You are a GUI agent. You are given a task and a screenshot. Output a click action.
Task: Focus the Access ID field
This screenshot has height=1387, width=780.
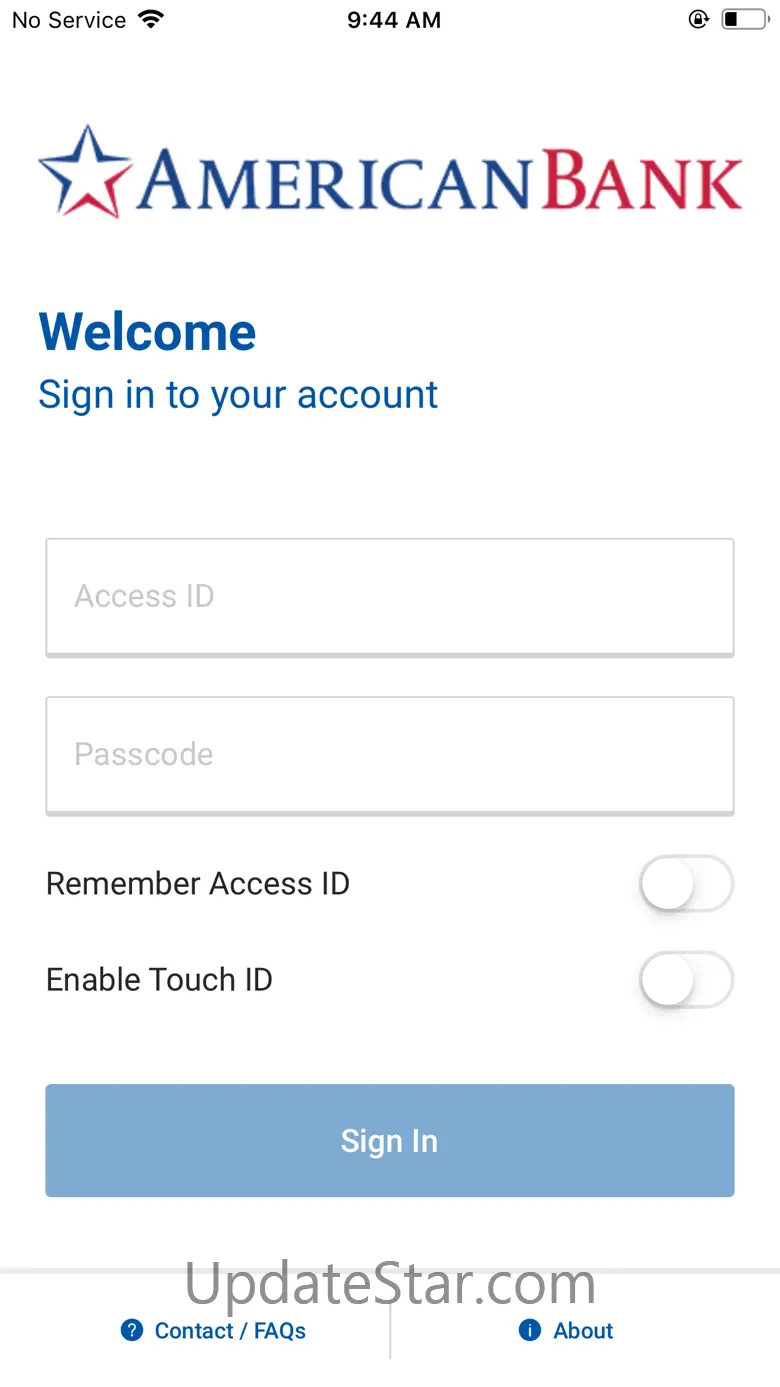click(390, 596)
